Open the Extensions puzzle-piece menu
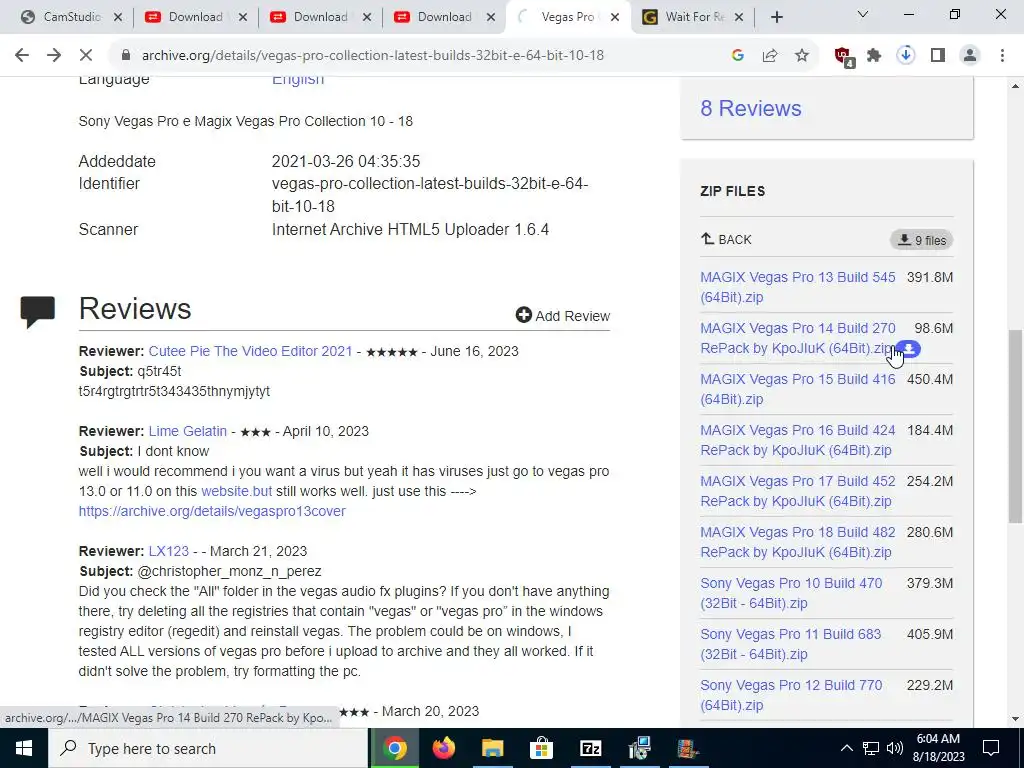This screenshot has height=768, width=1024. [x=874, y=56]
